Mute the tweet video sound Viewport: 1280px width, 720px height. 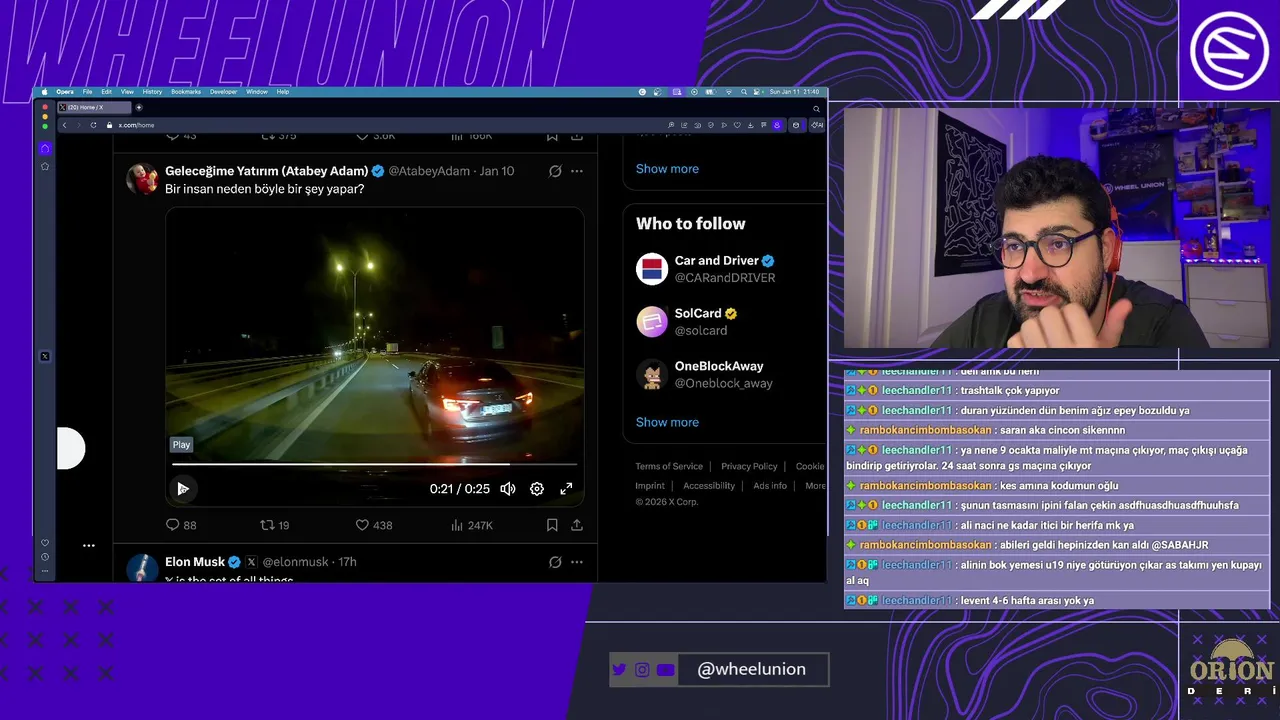(508, 489)
